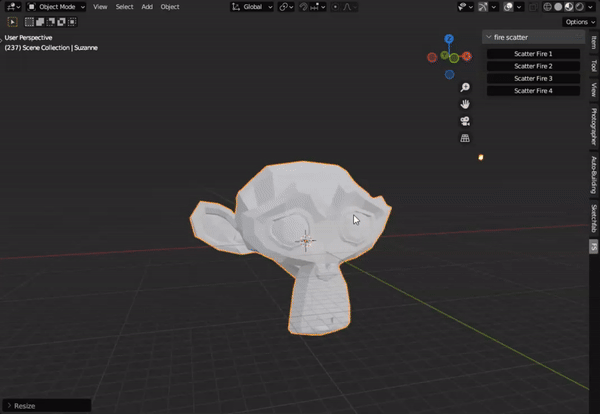Screen dimensions: 600x414
Task: Switch to the Tool sidebar tab
Action: (x=593, y=65)
